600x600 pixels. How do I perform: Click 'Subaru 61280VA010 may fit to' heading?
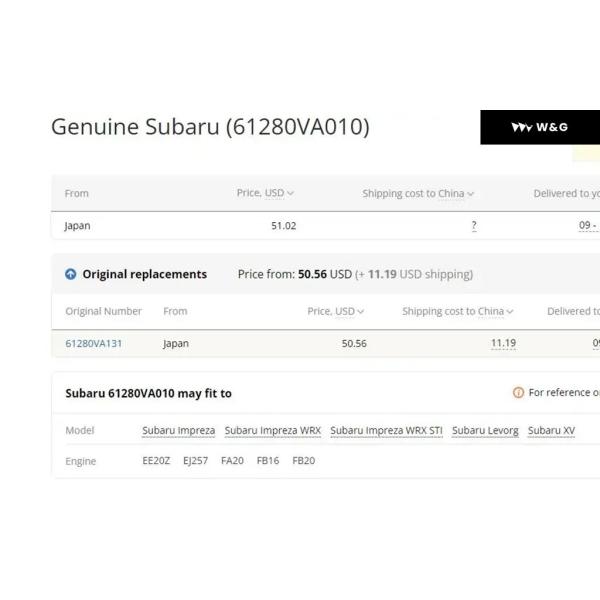148,393
